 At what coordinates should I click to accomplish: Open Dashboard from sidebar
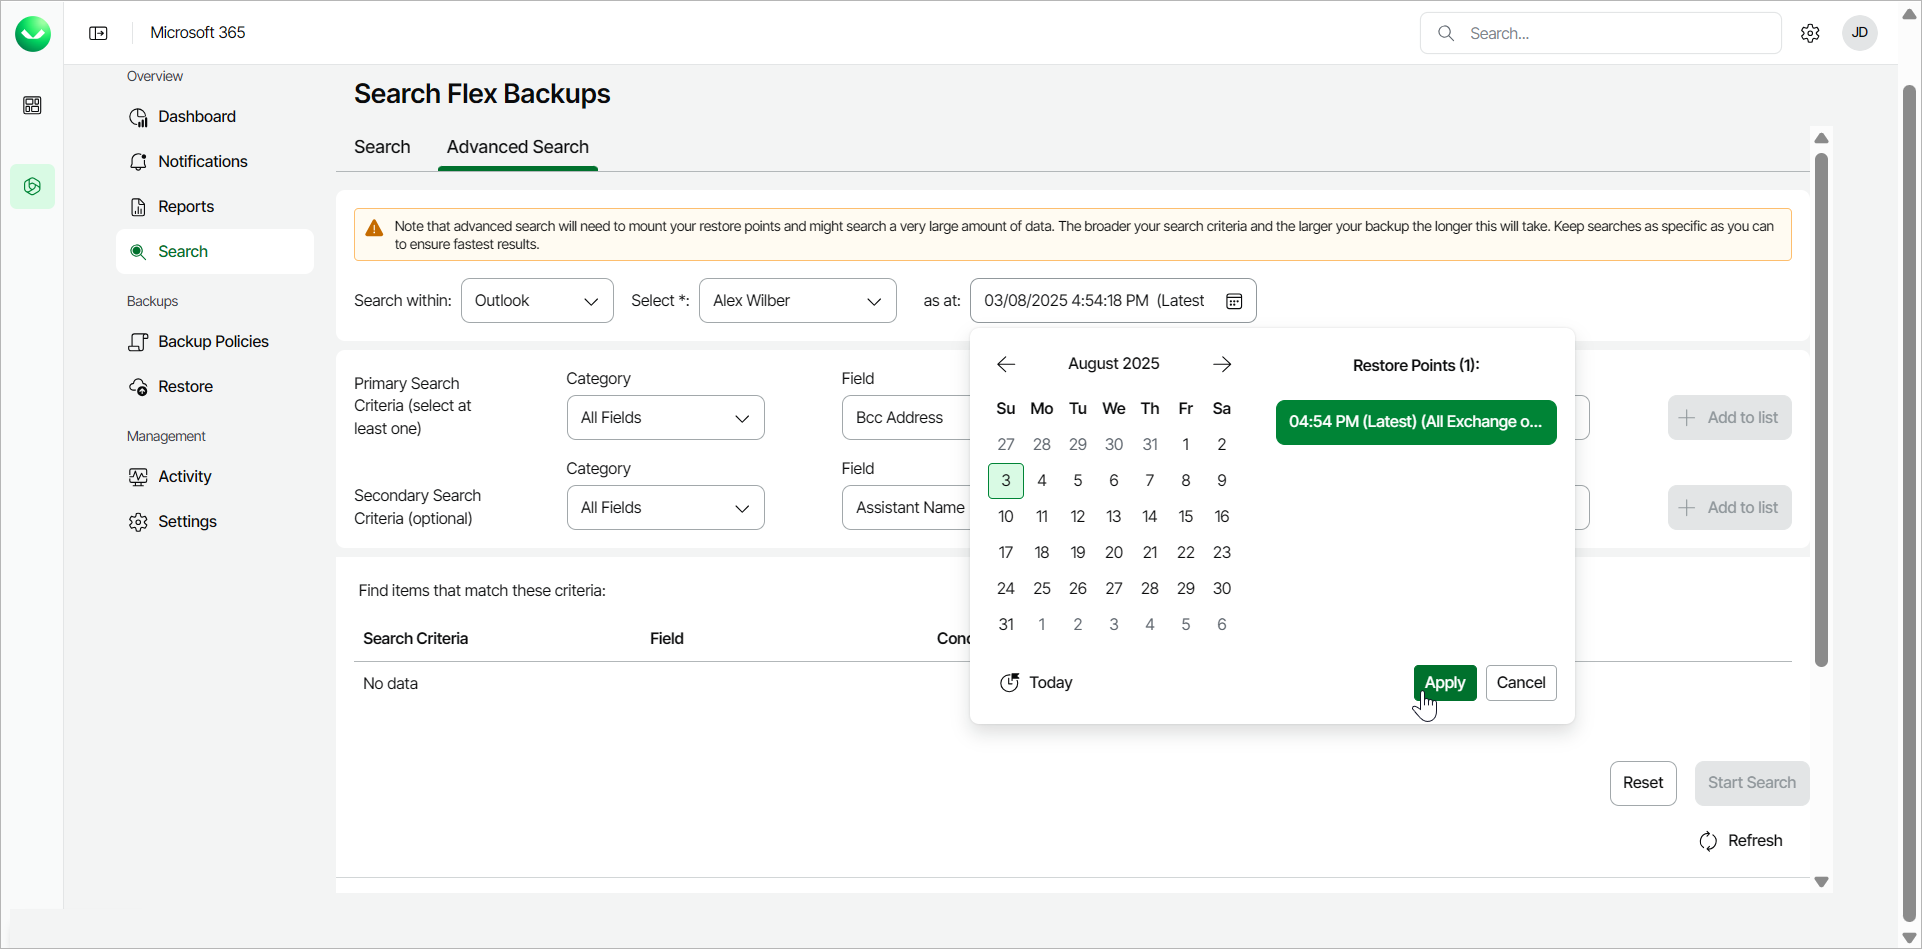pos(196,116)
